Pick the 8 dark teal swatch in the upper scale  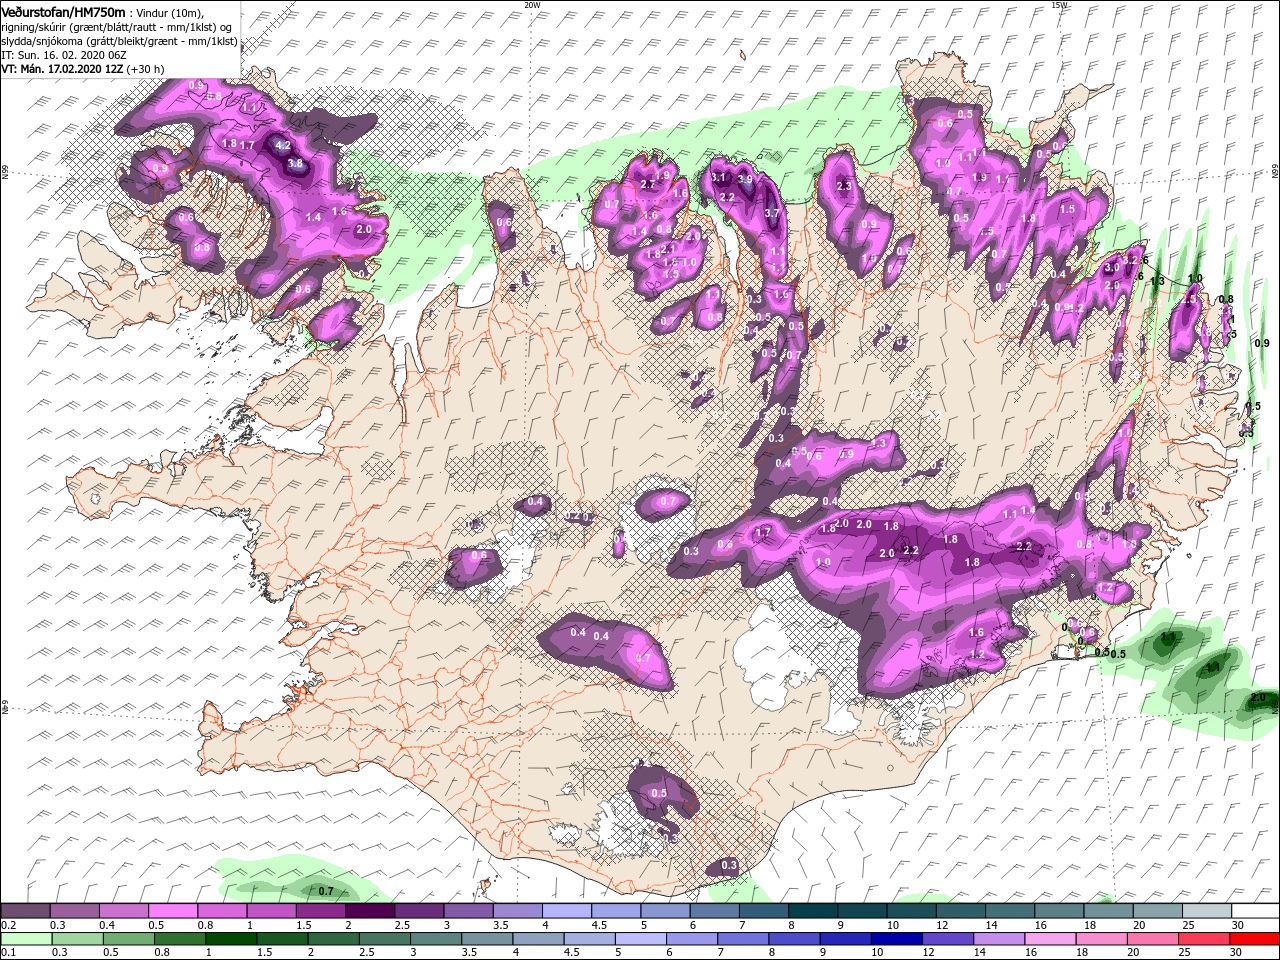pos(812,911)
